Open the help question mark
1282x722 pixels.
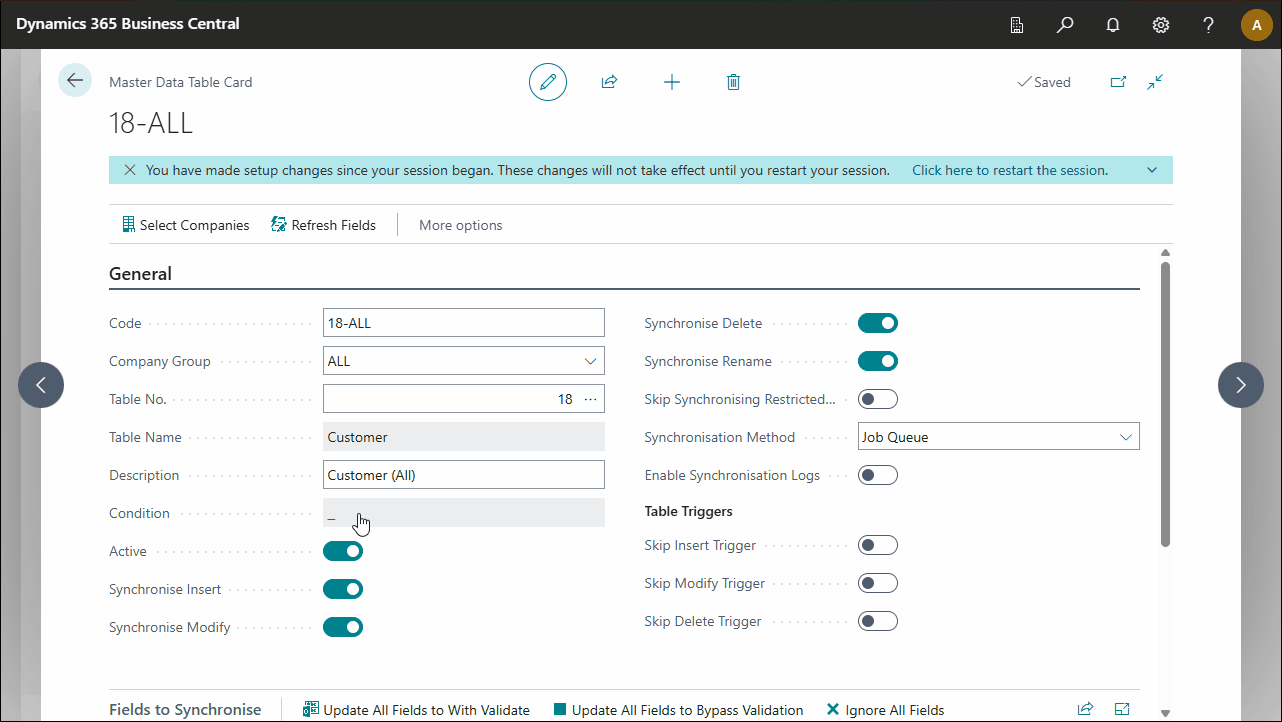(1209, 24)
